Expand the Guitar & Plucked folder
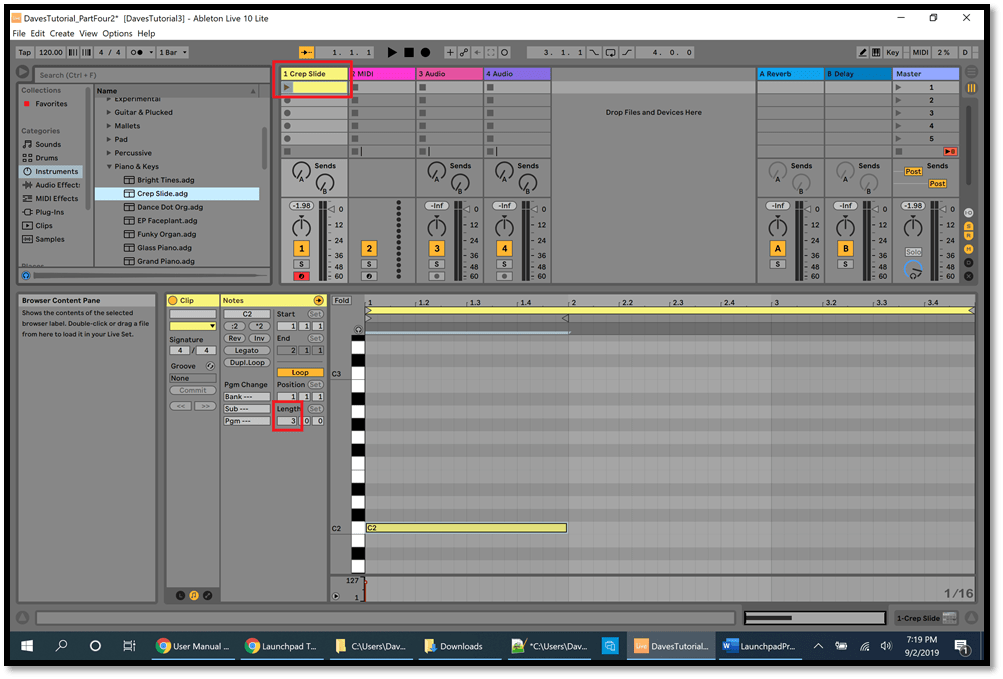The image size is (1003, 679). 109,112
